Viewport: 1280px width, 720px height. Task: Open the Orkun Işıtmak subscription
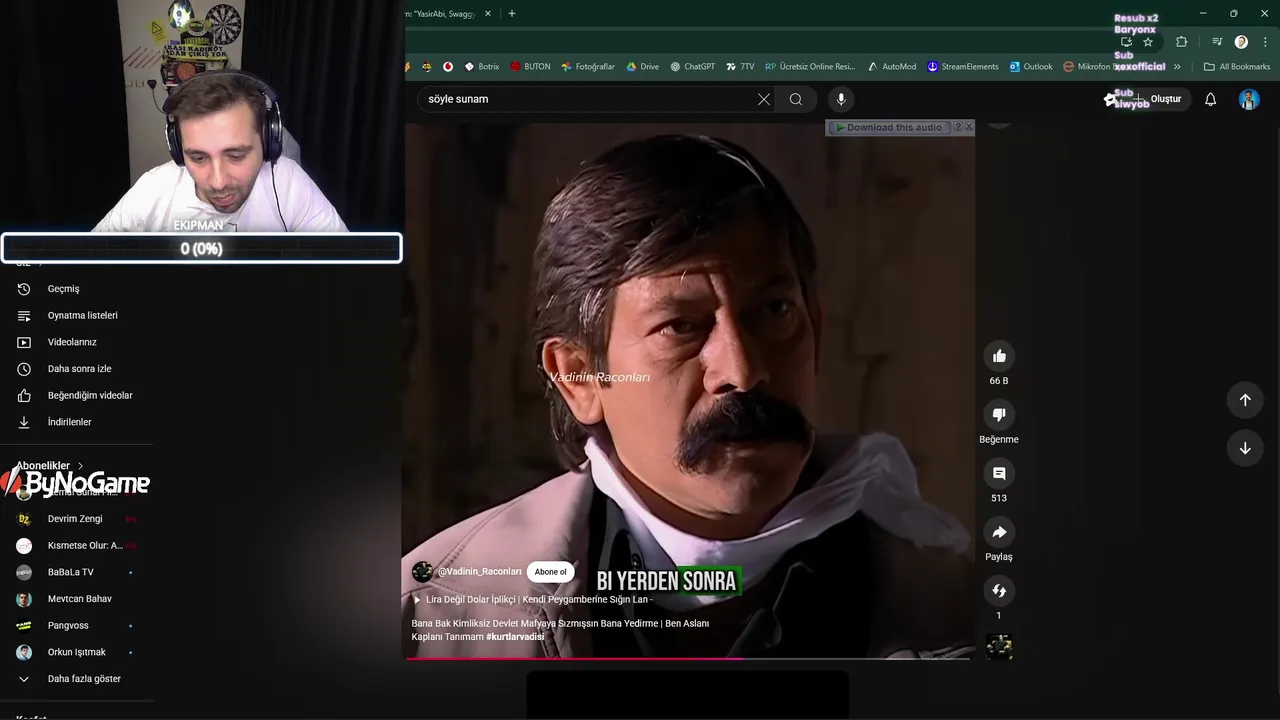(76, 652)
